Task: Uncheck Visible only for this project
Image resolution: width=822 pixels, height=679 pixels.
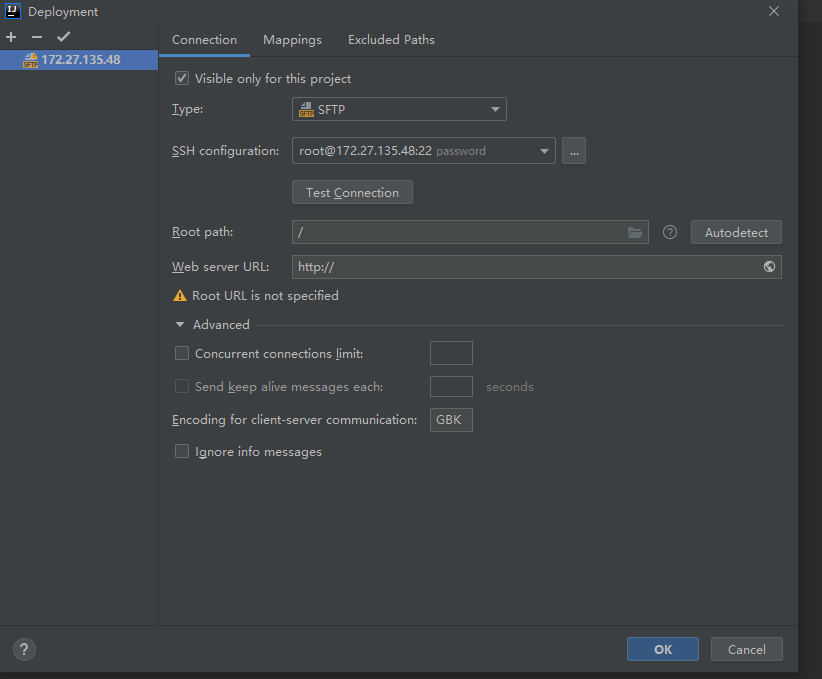Action: (x=182, y=78)
